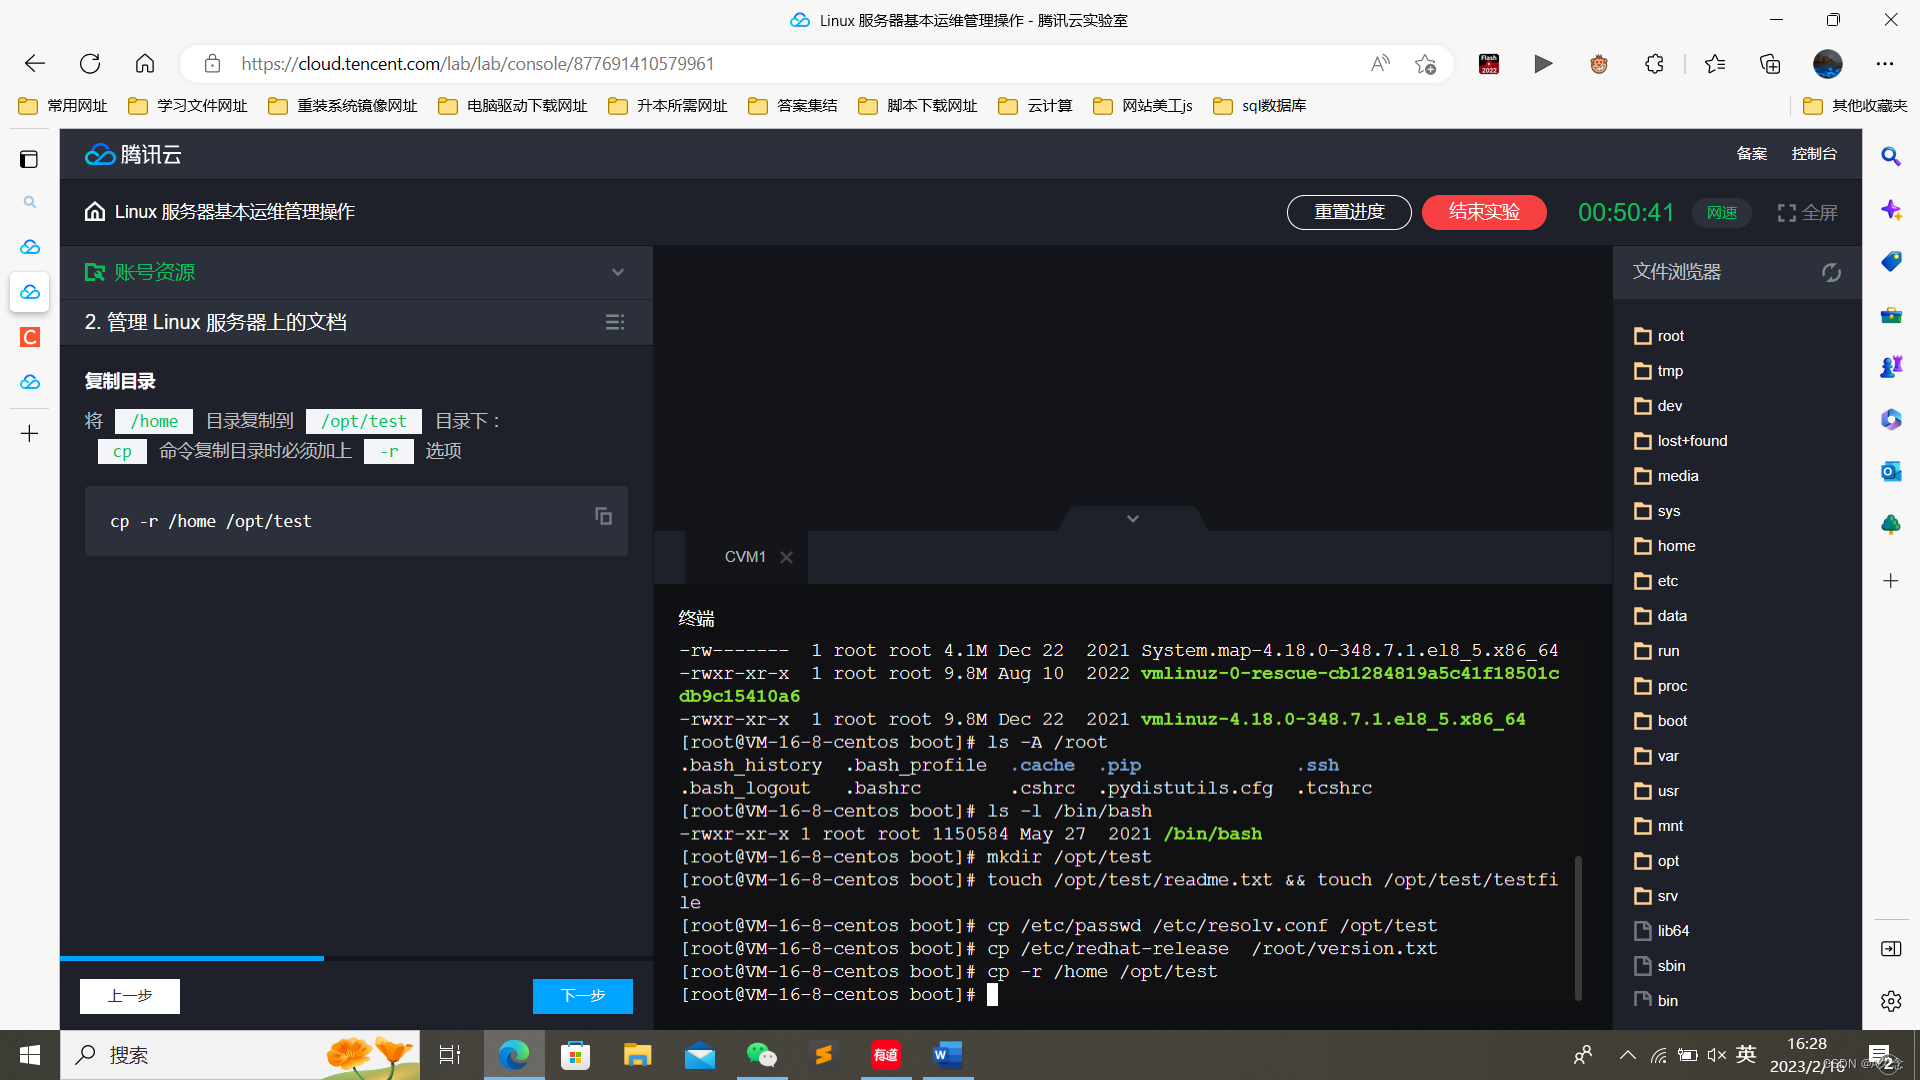Click the browser address bar

[x=700, y=63]
